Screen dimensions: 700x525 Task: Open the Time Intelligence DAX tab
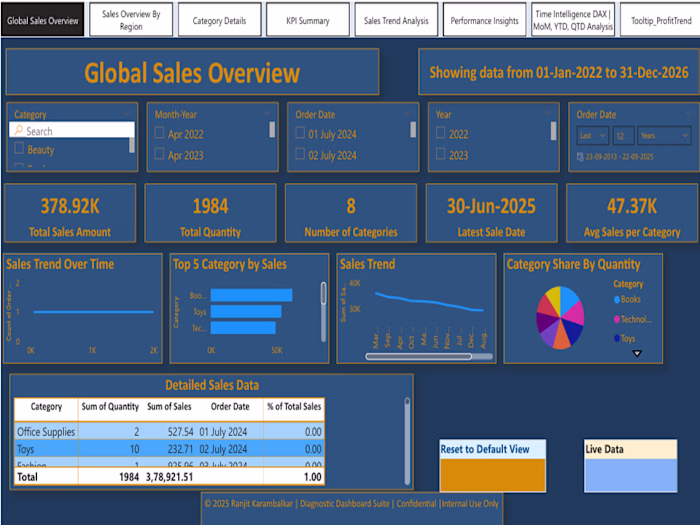pyautogui.click(x=573, y=20)
